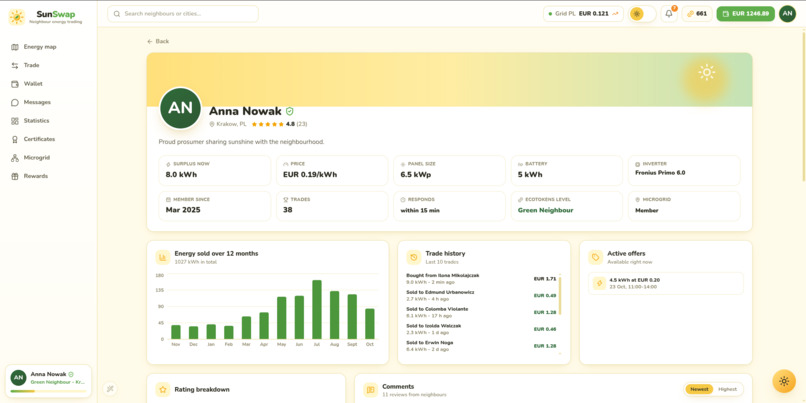Click the Inverter Fronius Primo 6.0 card
The image size is (806, 403).
(x=684, y=171)
